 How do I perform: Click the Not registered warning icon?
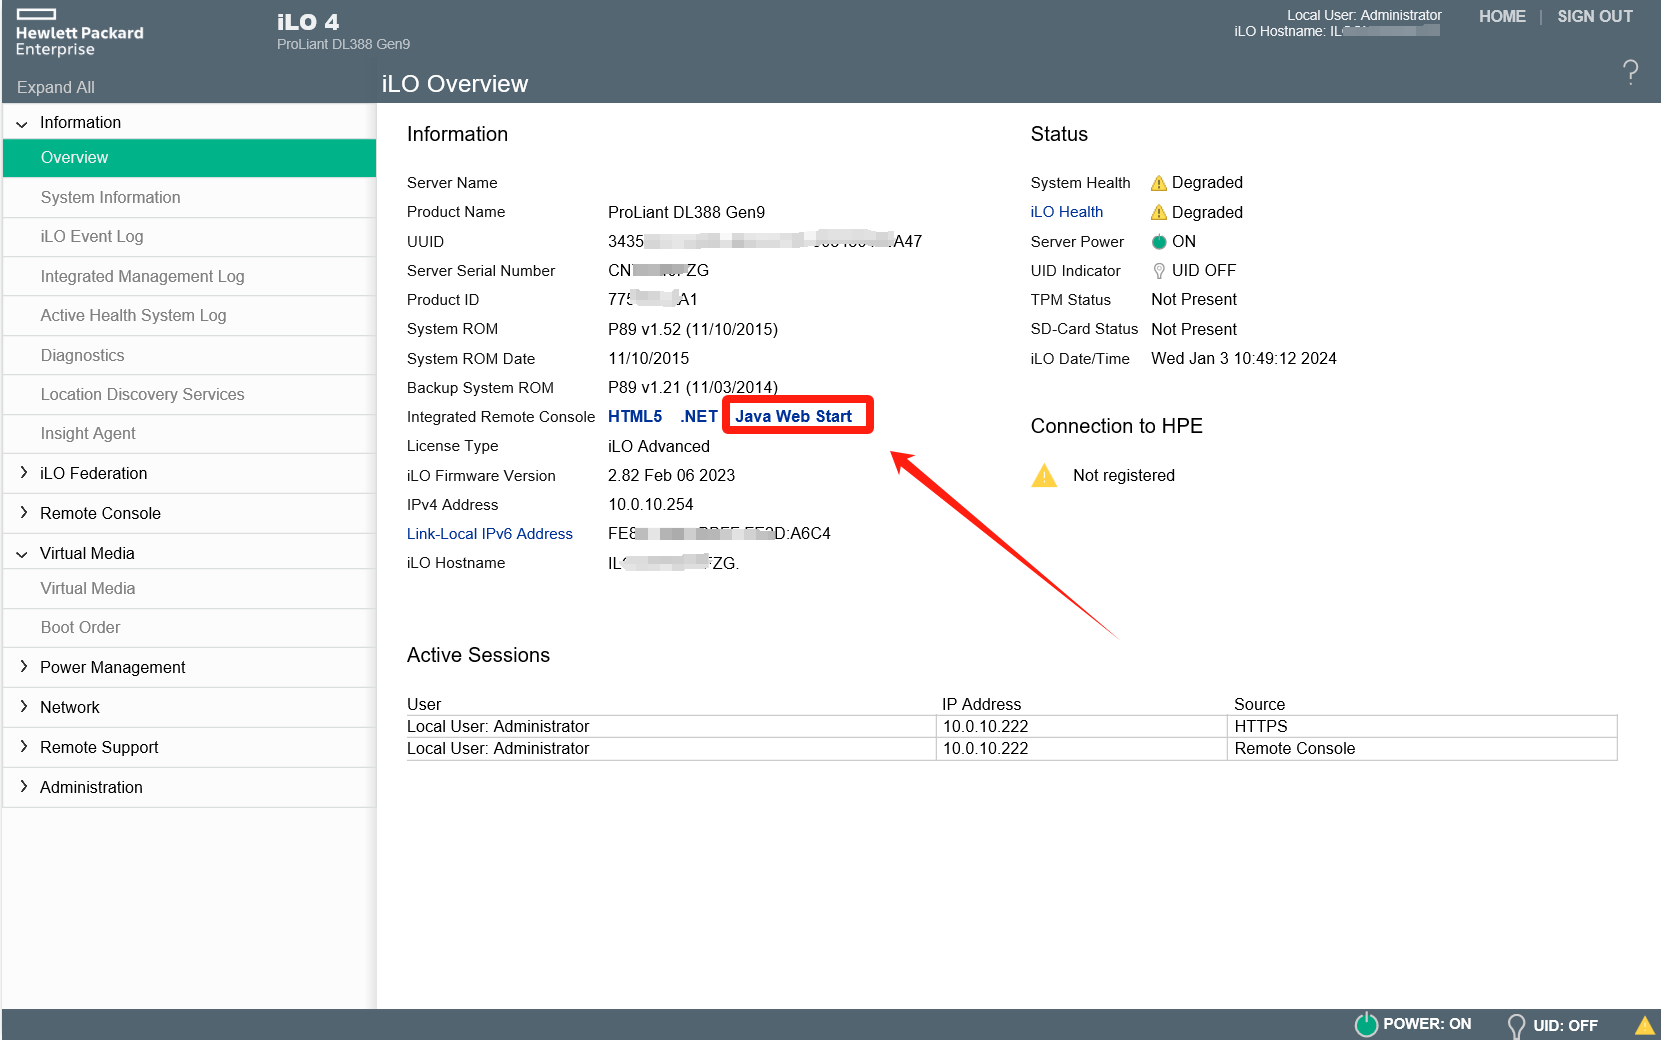point(1044,476)
